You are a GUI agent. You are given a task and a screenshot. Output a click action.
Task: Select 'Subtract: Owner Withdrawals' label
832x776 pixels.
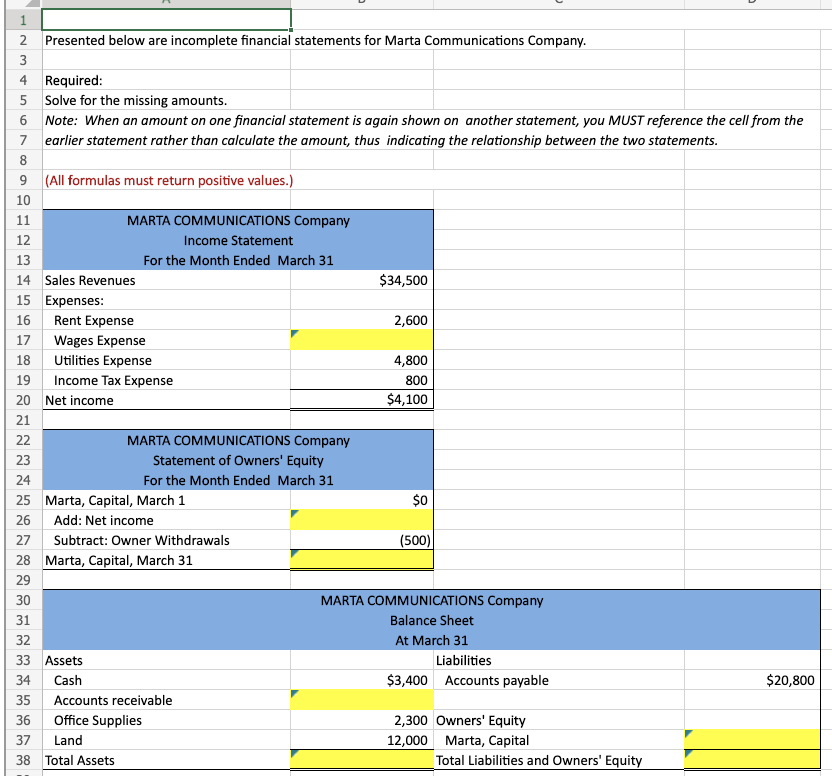(141, 540)
